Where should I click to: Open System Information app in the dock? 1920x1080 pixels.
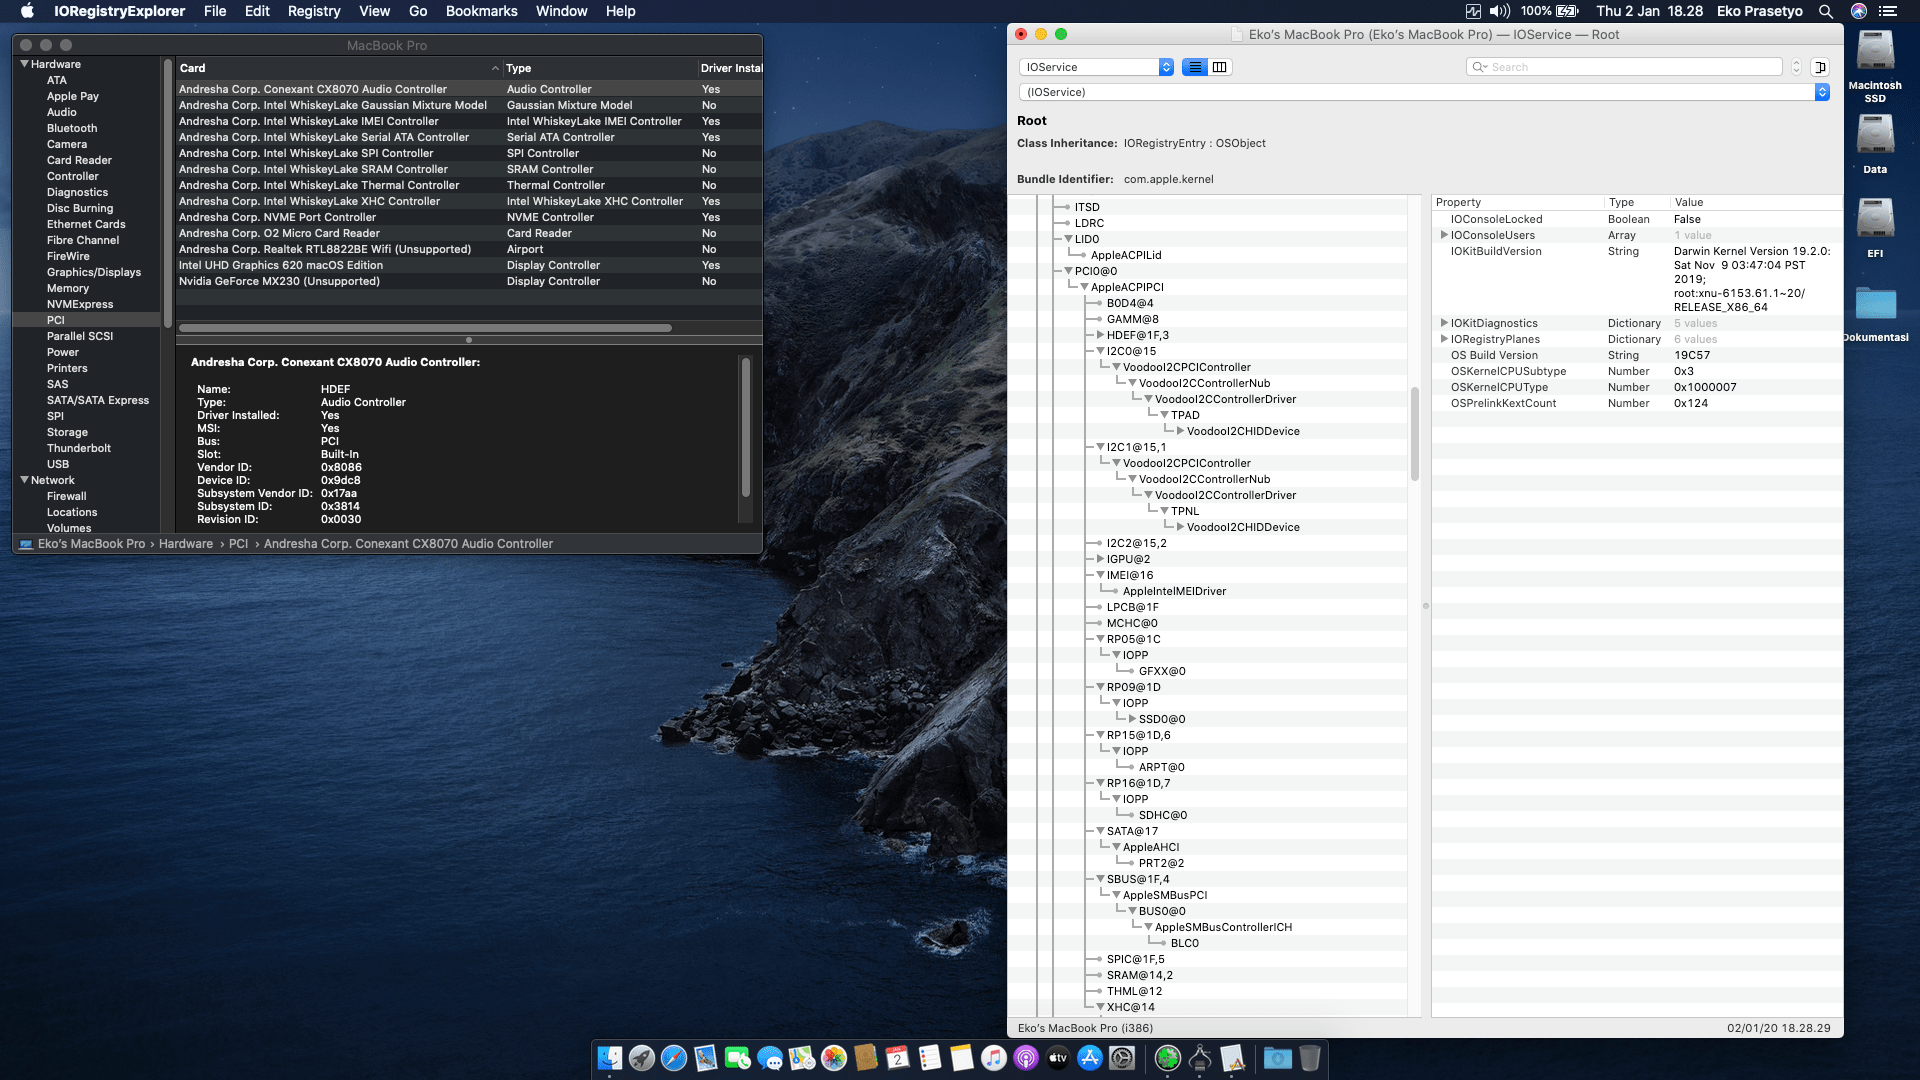(x=1200, y=1057)
